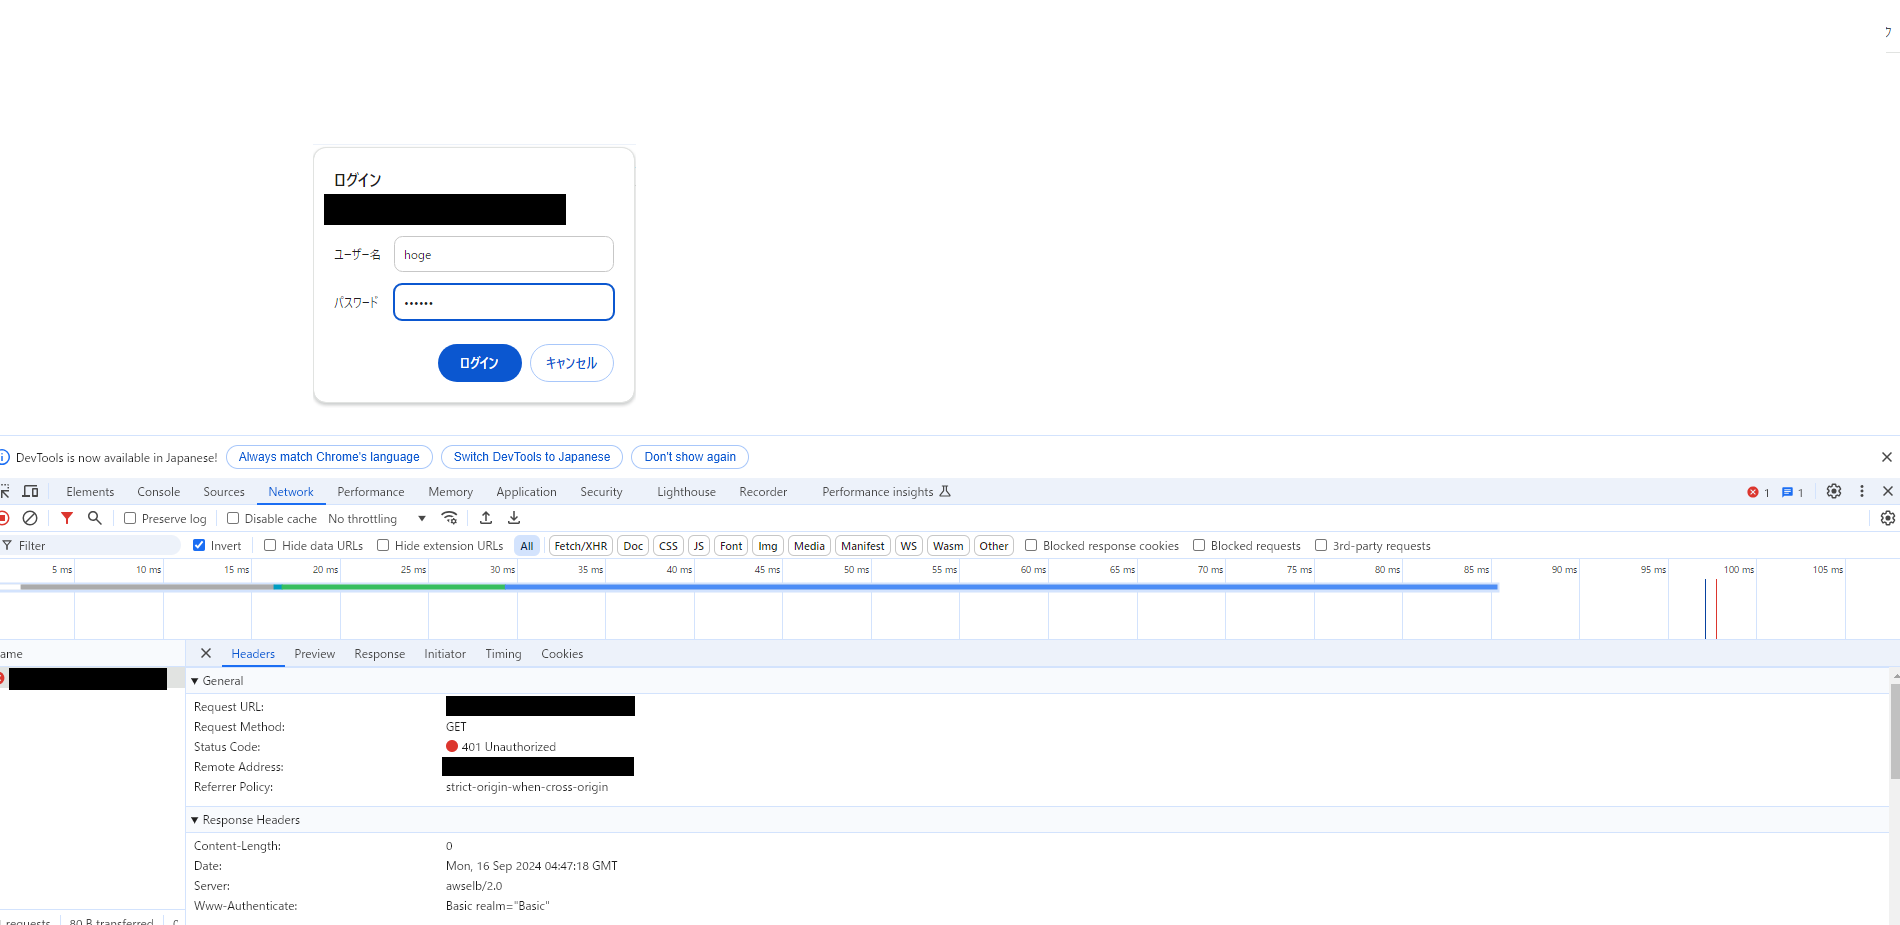This screenshot has height=925, width=1900.
Task: Switch to the Console panel
Action: click(x=158, y=491)
